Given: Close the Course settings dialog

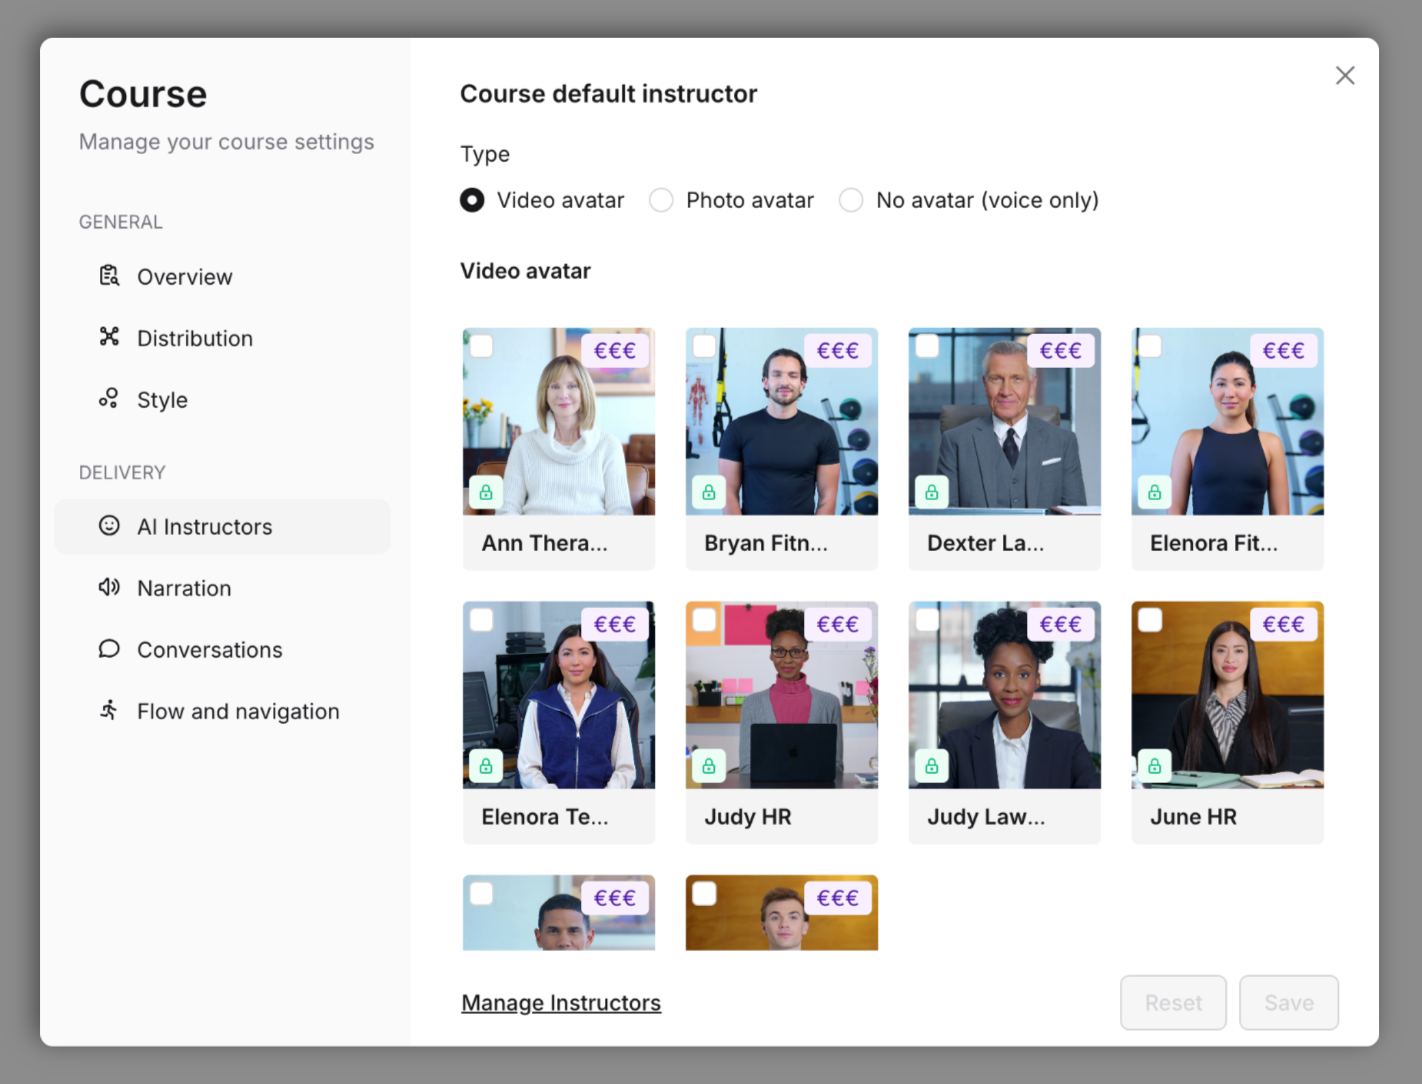Looking at the screenshot, I should (x=1345, y=76).
